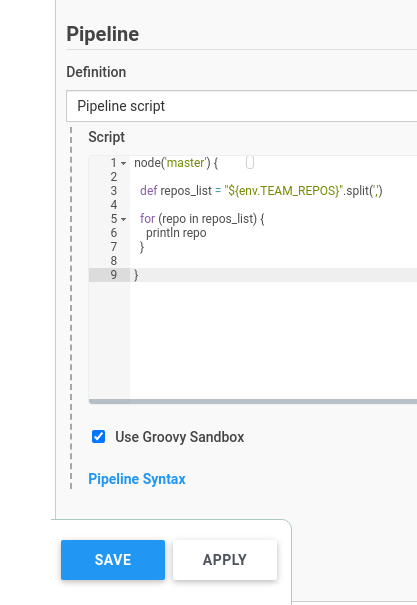The image size is (417, 605).
Task: Click the gray resize bar below script editor
Action: [x=253, y=402]
